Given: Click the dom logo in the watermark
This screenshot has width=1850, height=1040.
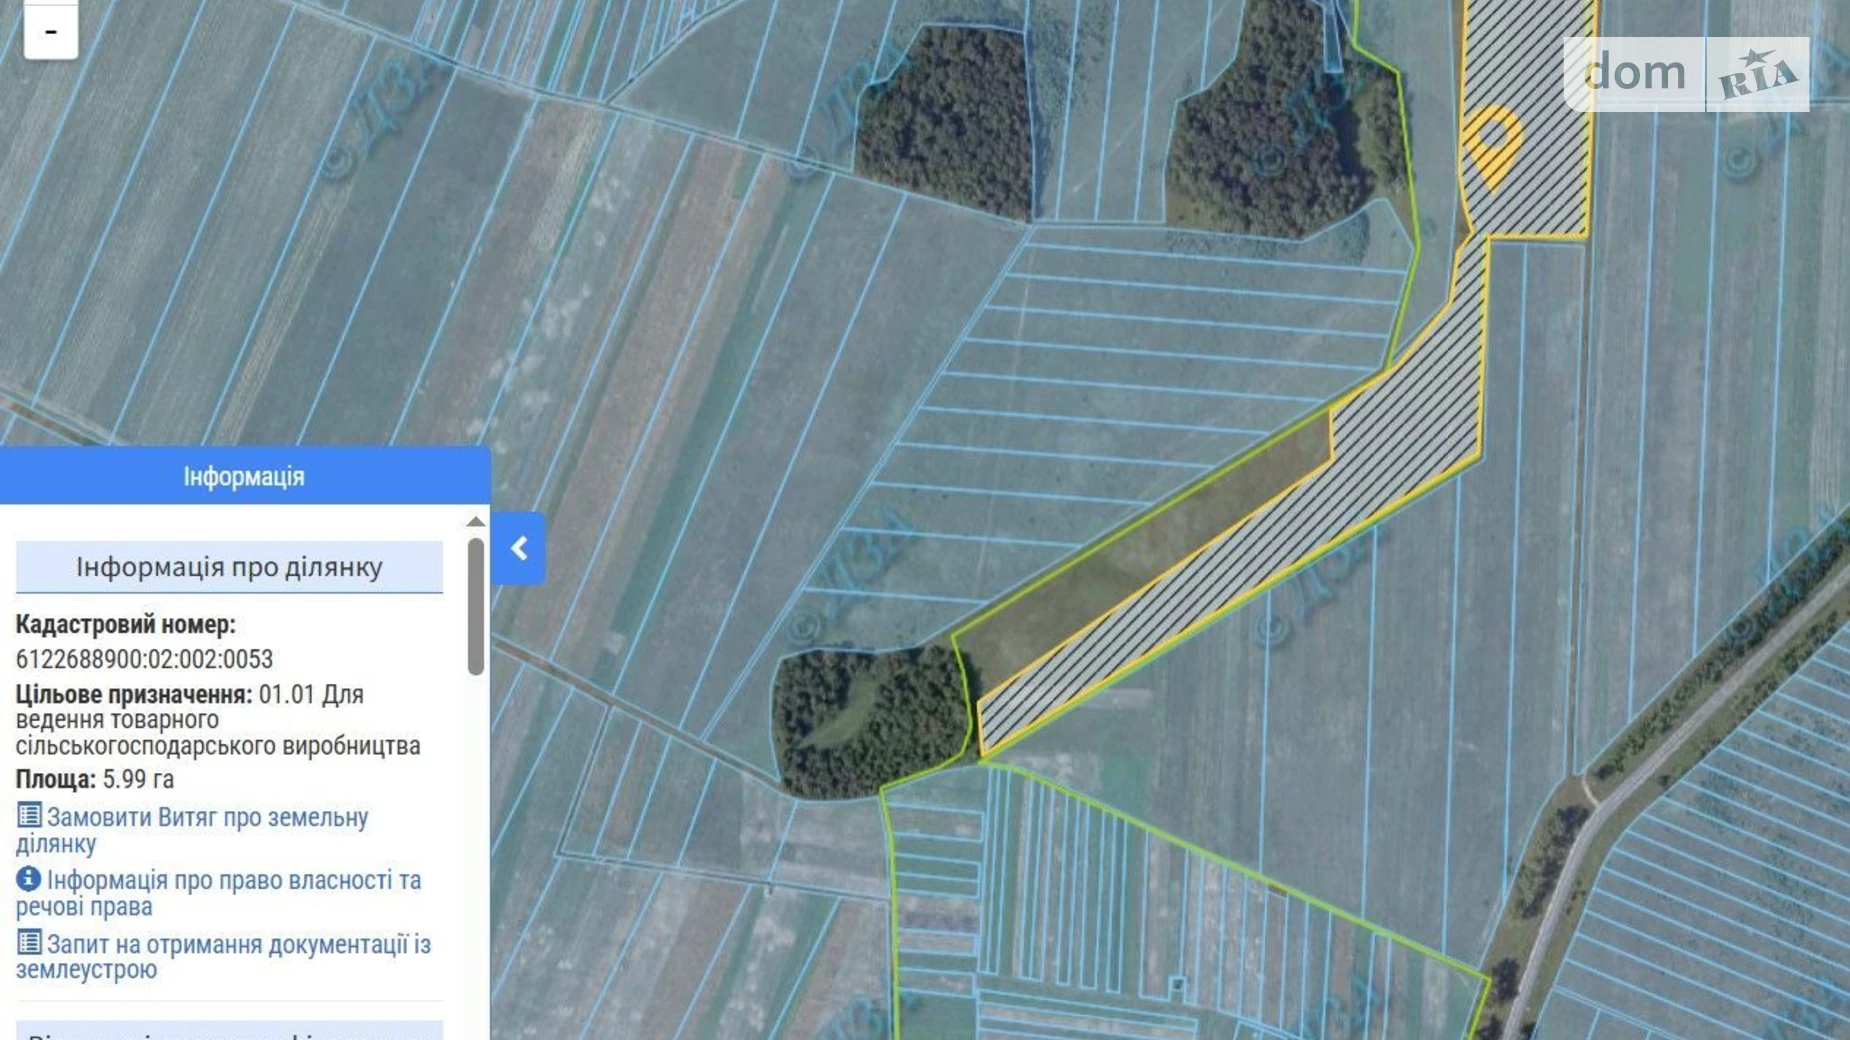Looking at the screenshot, I should tap(1634, 74).
